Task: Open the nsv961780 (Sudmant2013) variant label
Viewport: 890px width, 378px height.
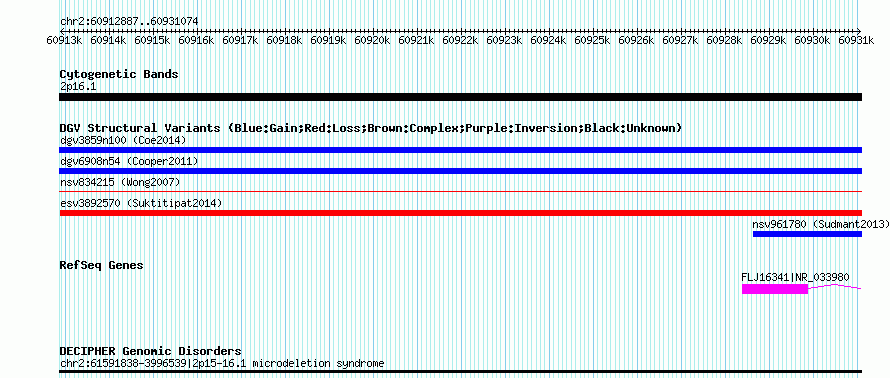Action: tap(821, 224)
